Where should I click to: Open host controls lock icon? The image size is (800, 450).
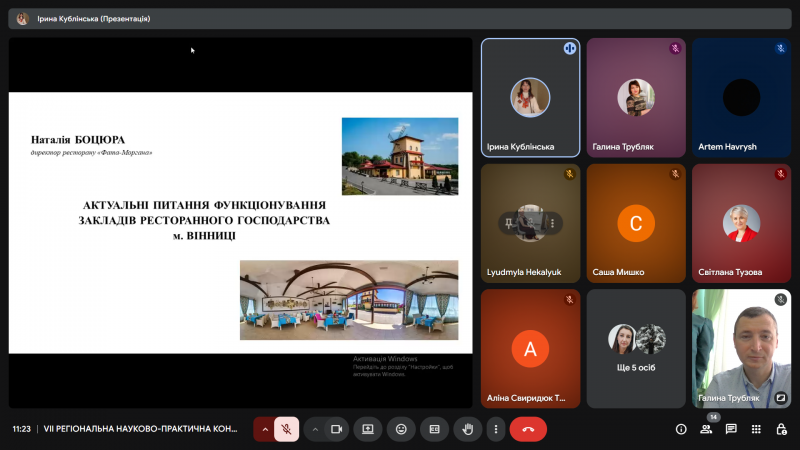tap(782, 429)
